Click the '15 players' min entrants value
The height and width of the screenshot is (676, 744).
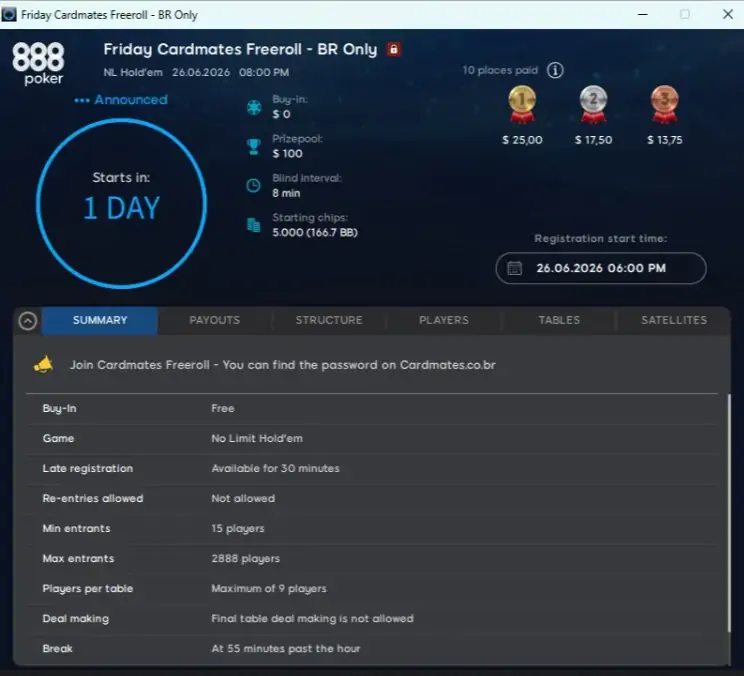pyautogui.click(x=238, y=528)
